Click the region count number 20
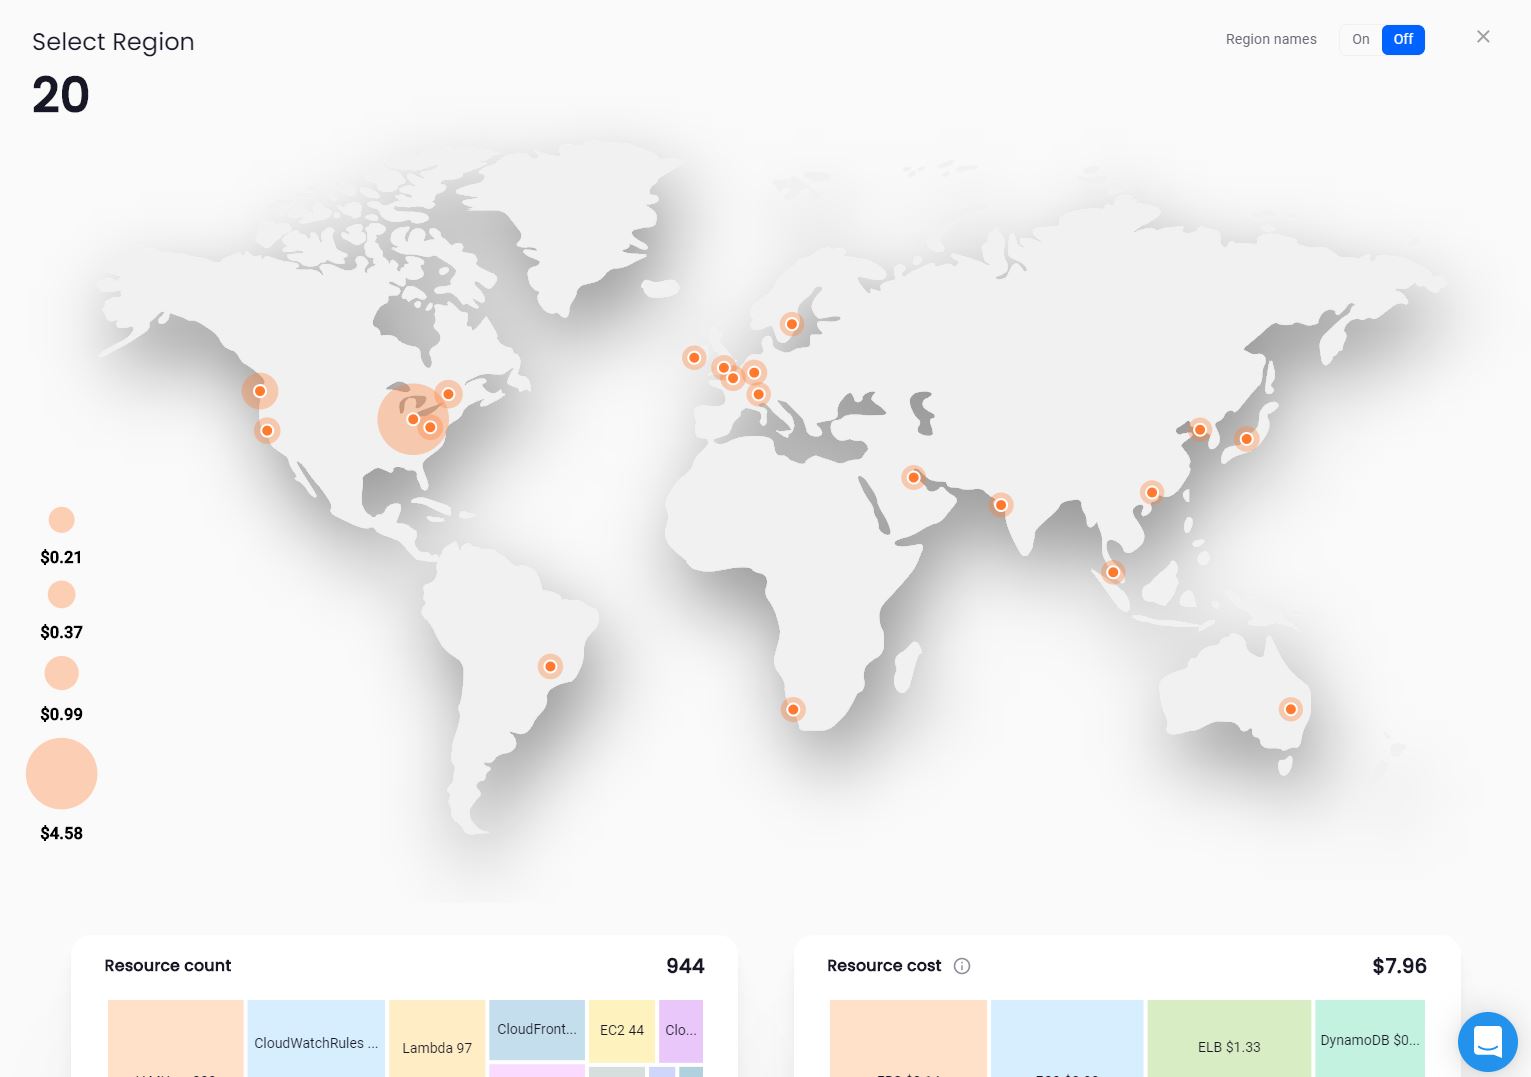The width and height of the screenshot is (1531, 1077). click(x=61, y=96)
